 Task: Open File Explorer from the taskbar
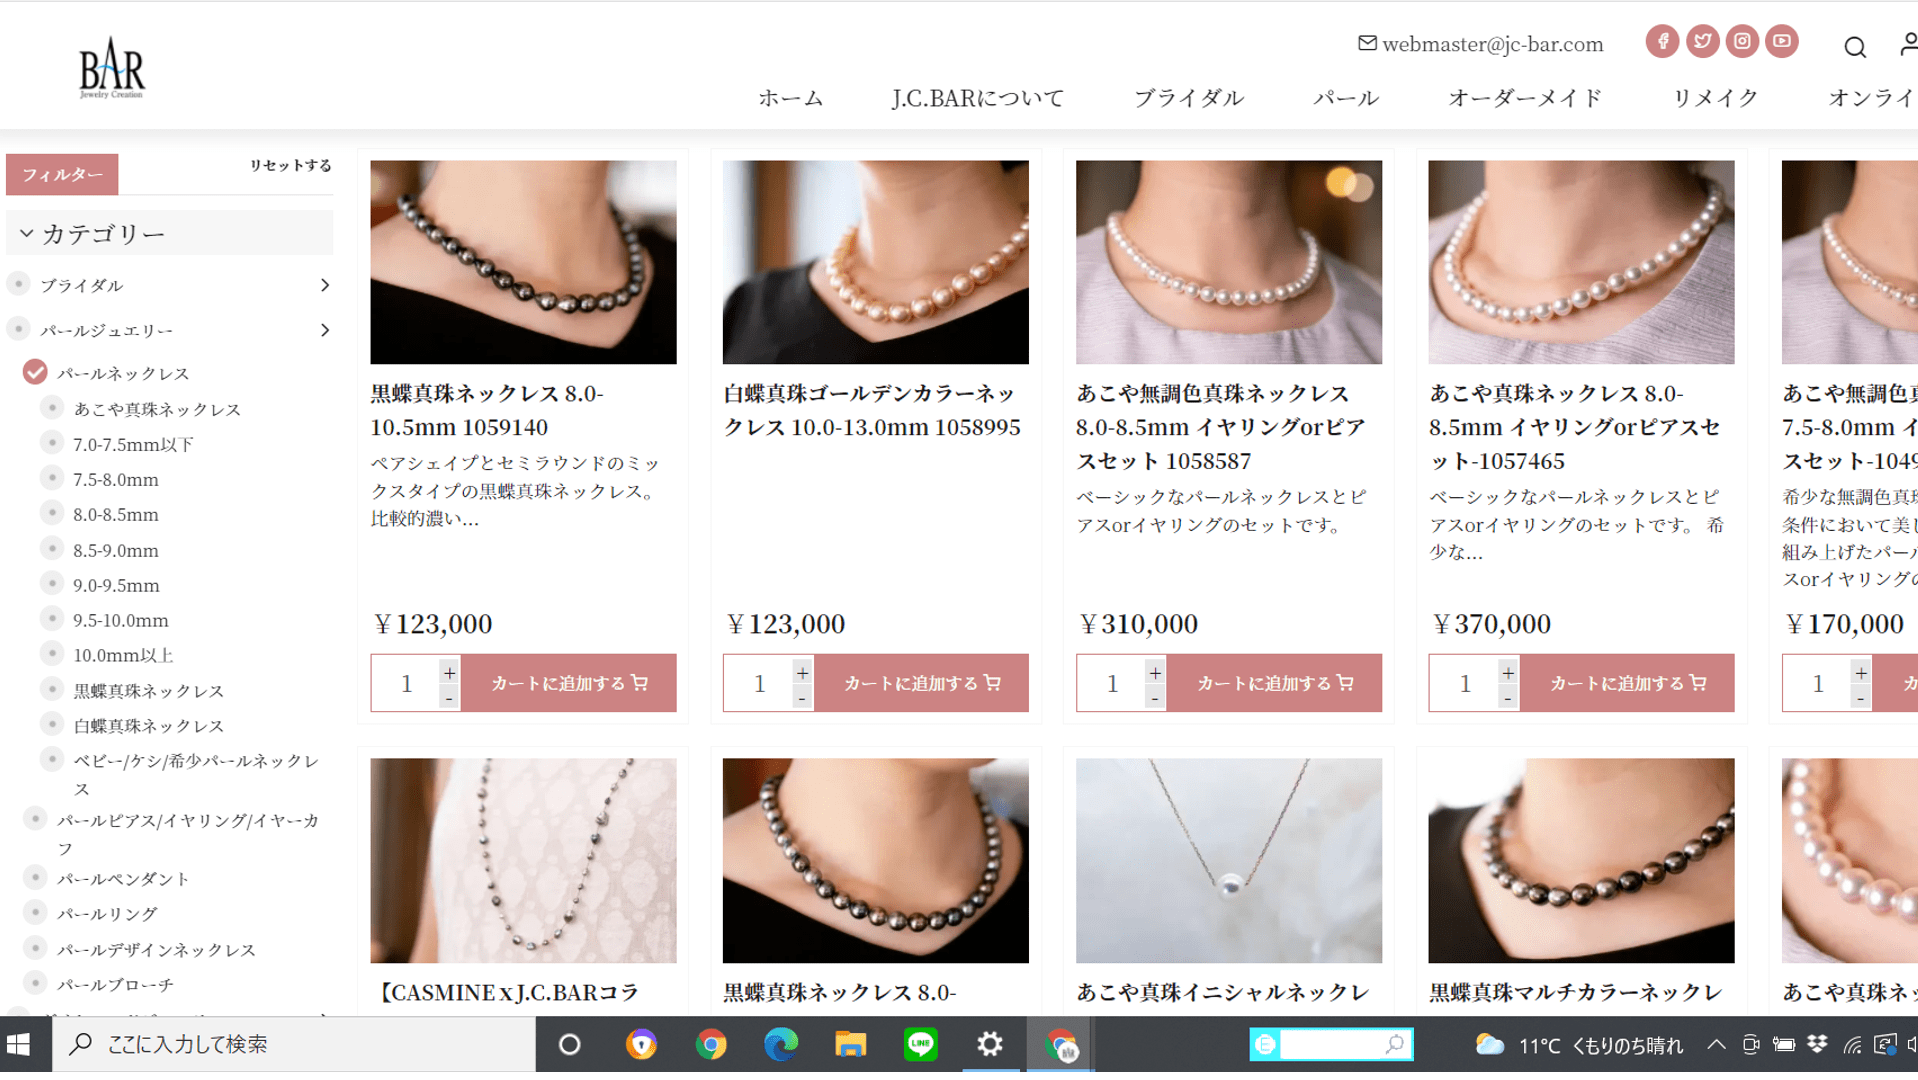(x=851, y=1045)
